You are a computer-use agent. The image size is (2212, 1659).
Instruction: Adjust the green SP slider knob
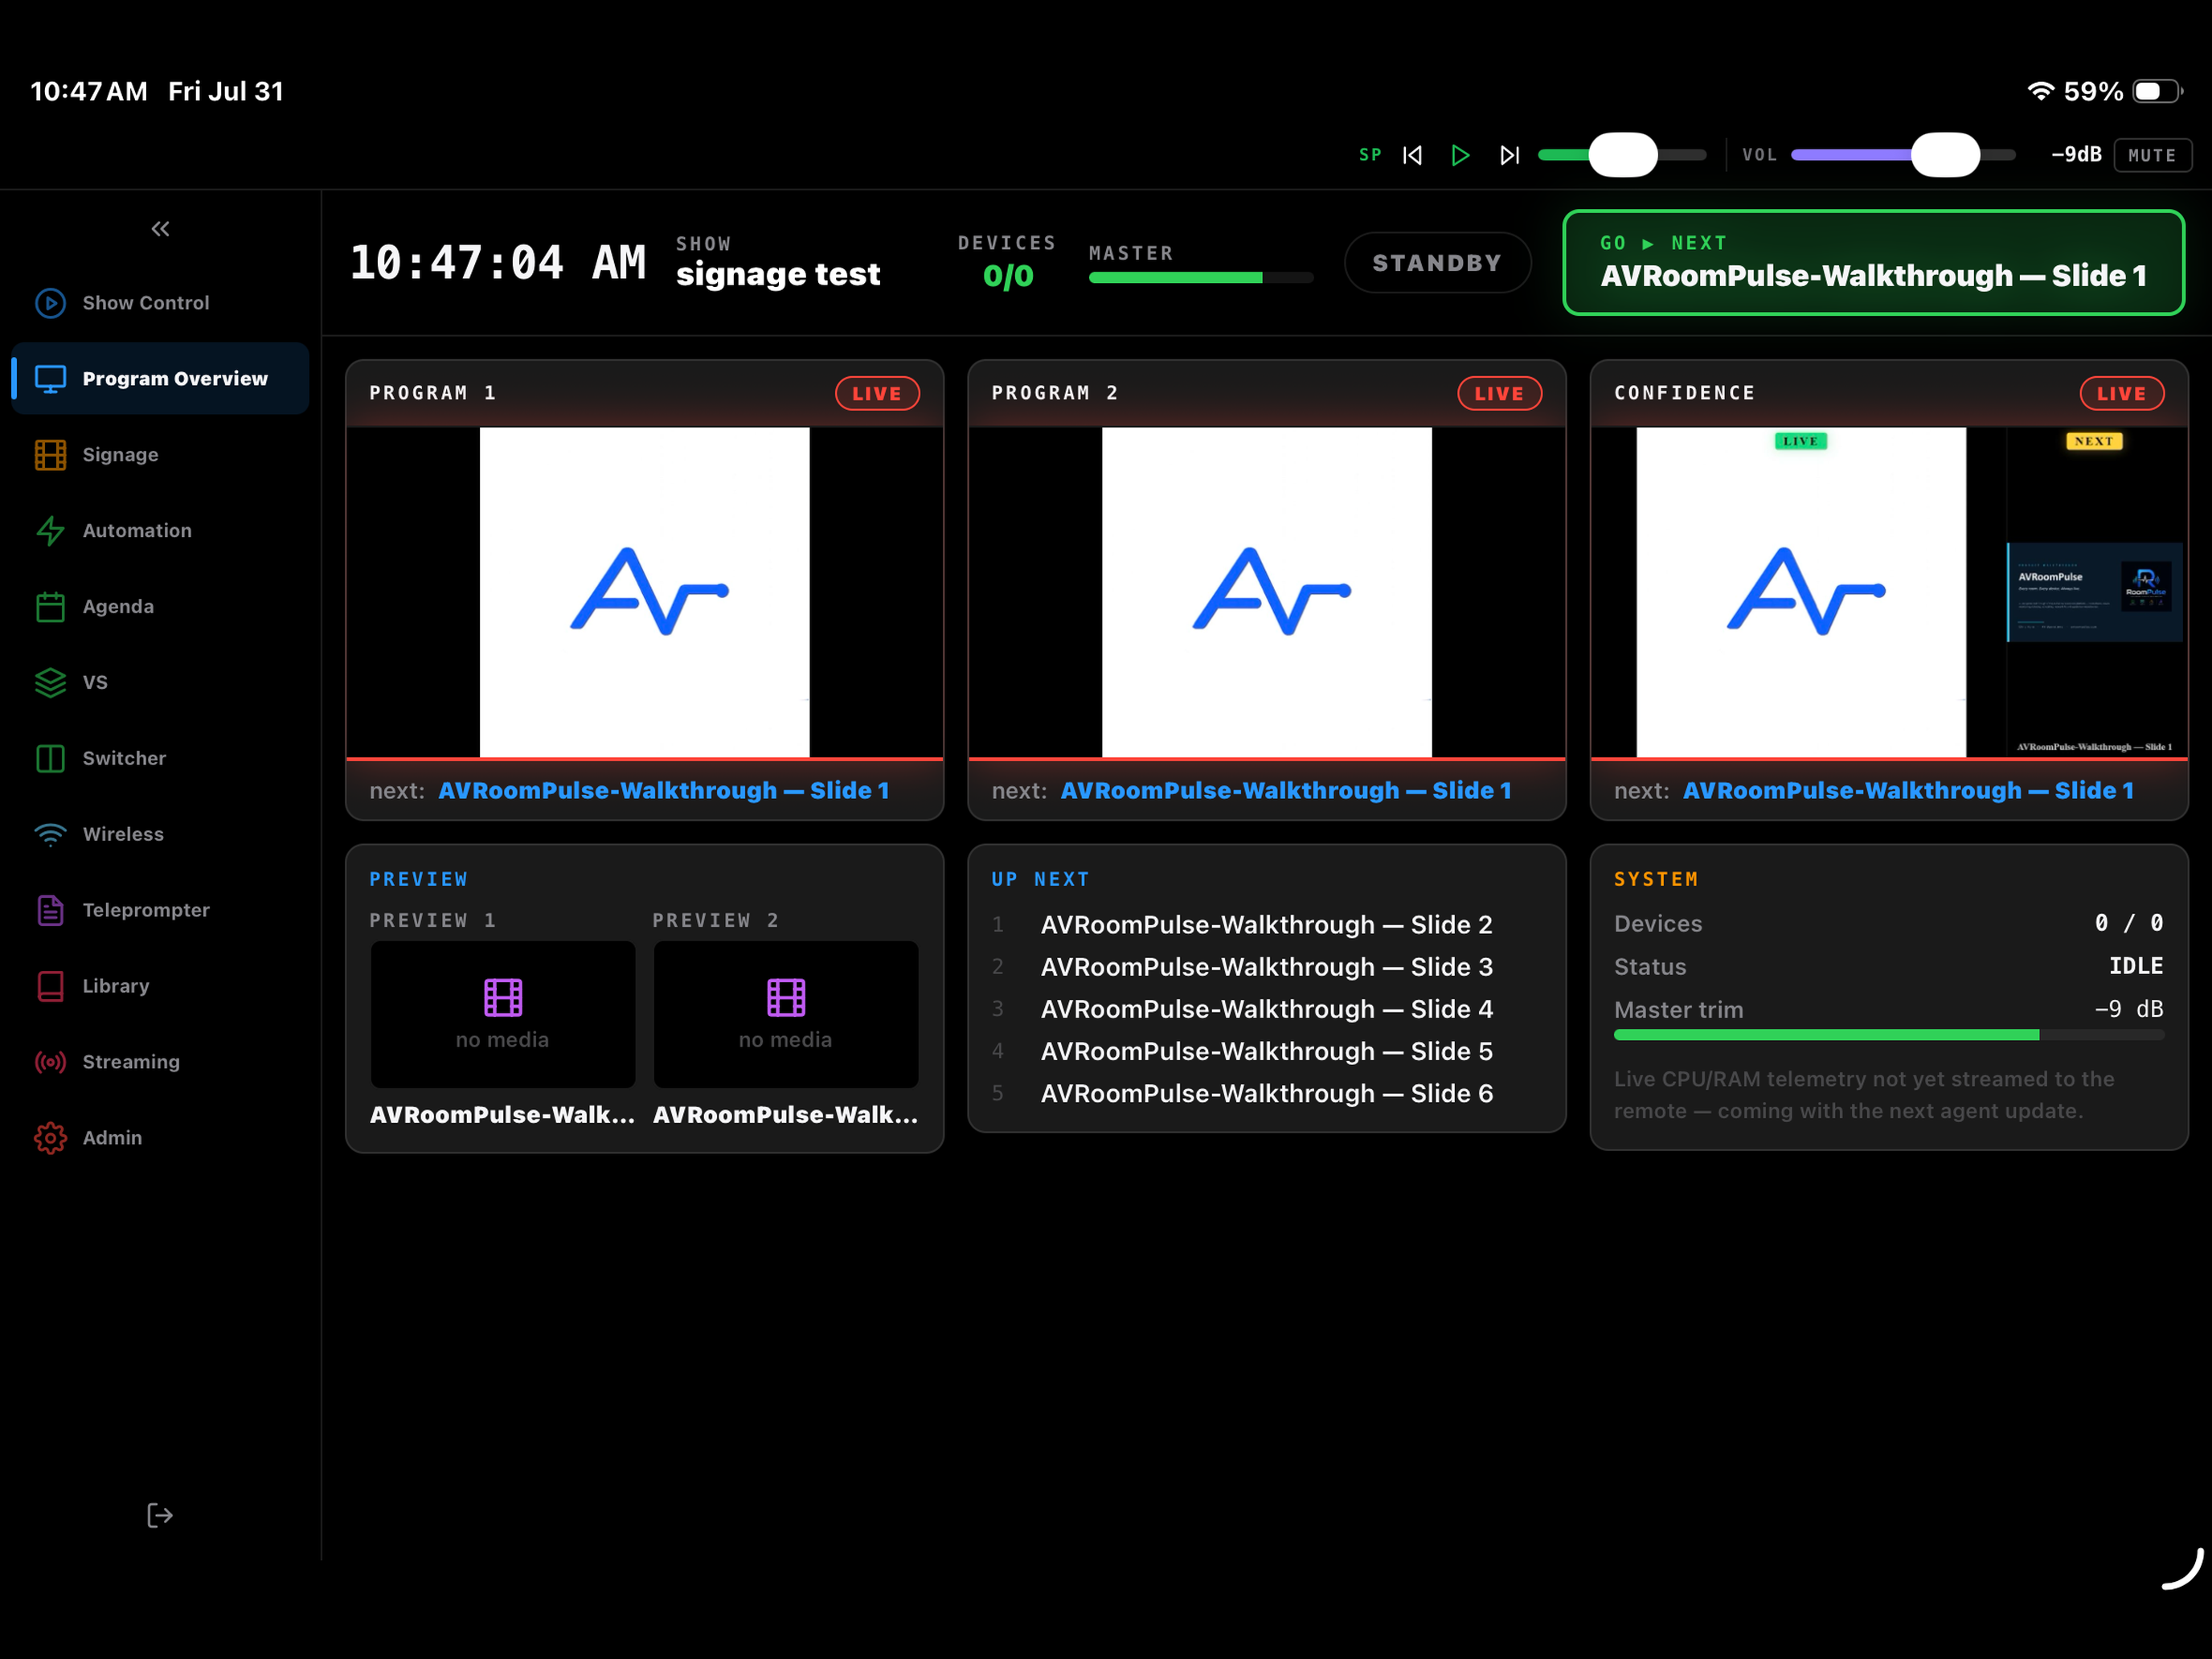point(1623,155)
